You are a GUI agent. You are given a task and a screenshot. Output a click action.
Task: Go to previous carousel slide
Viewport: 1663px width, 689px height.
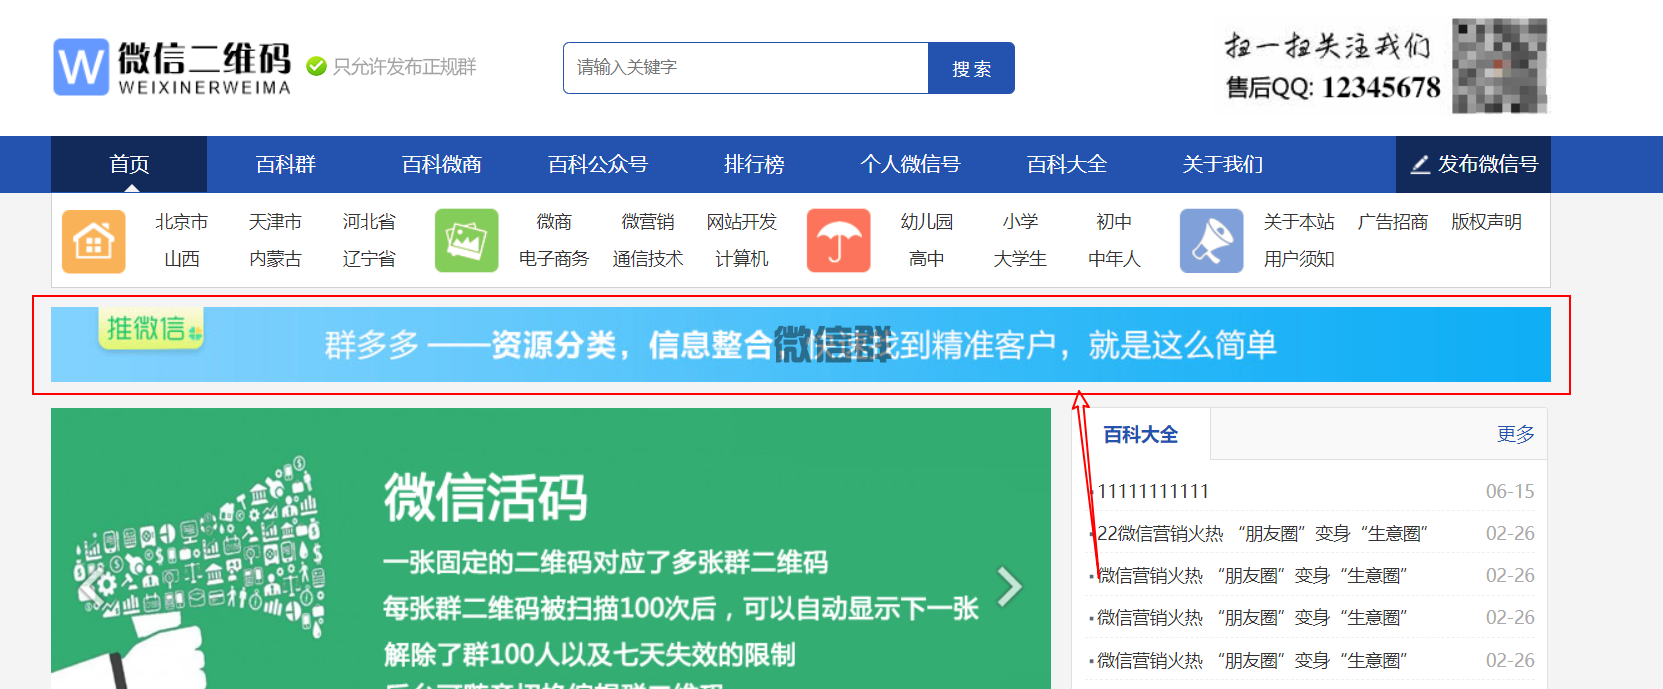point(91,586)
